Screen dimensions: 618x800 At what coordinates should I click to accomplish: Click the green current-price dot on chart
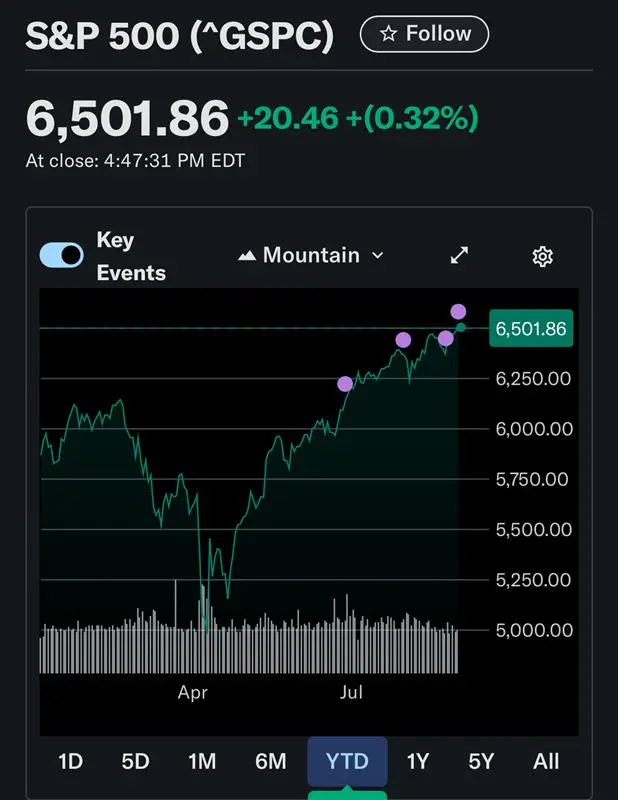point(461,328)
